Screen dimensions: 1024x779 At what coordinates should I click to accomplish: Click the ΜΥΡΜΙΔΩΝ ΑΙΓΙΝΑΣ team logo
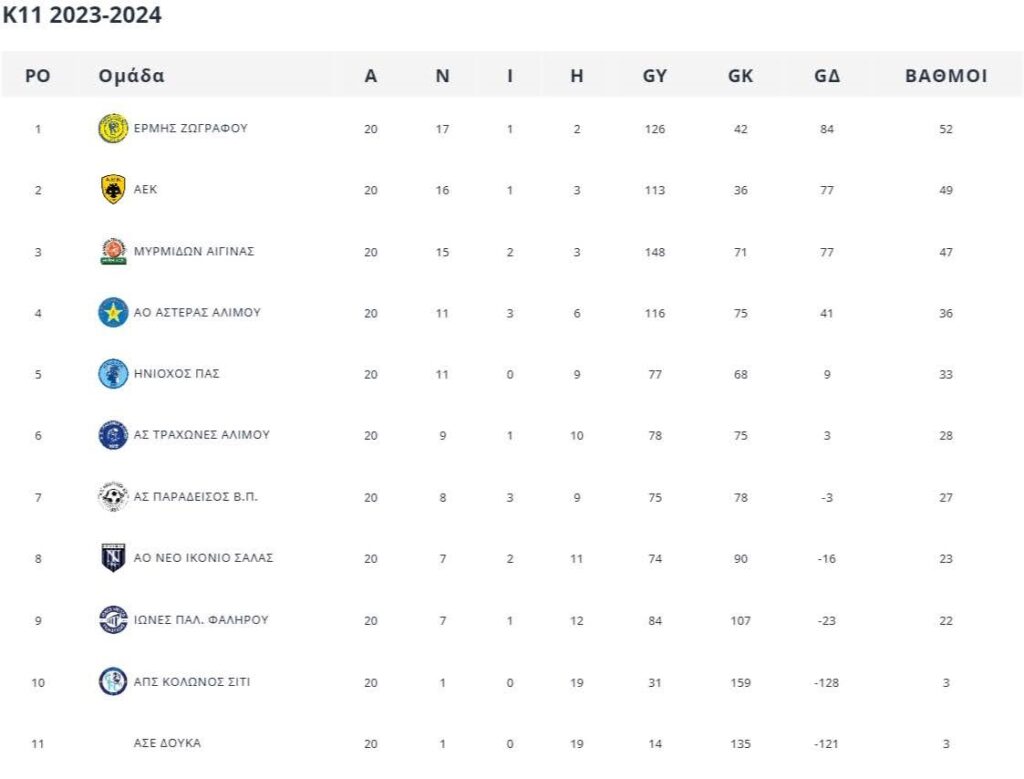tap(113, 252)
